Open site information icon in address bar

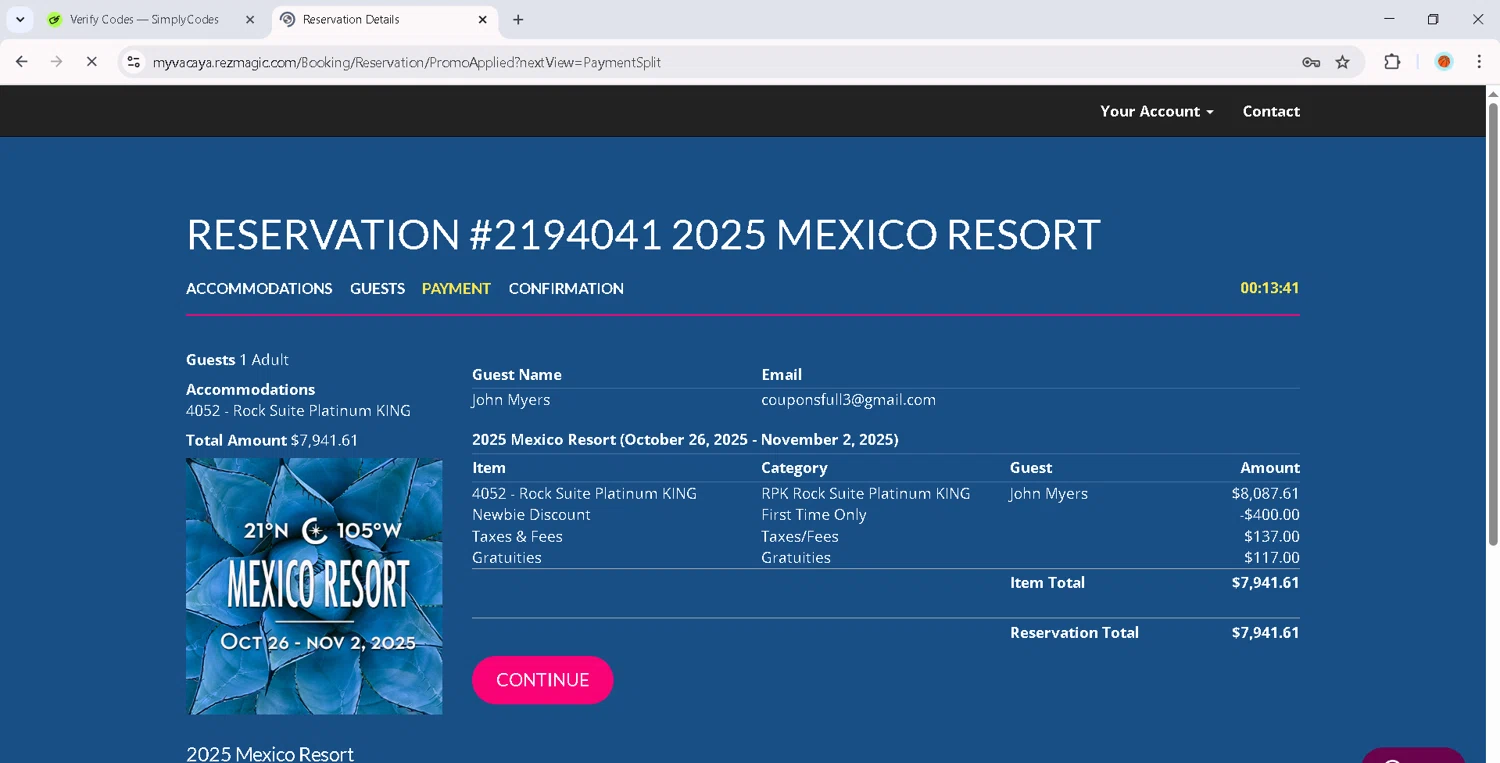[x=133, y=62]
